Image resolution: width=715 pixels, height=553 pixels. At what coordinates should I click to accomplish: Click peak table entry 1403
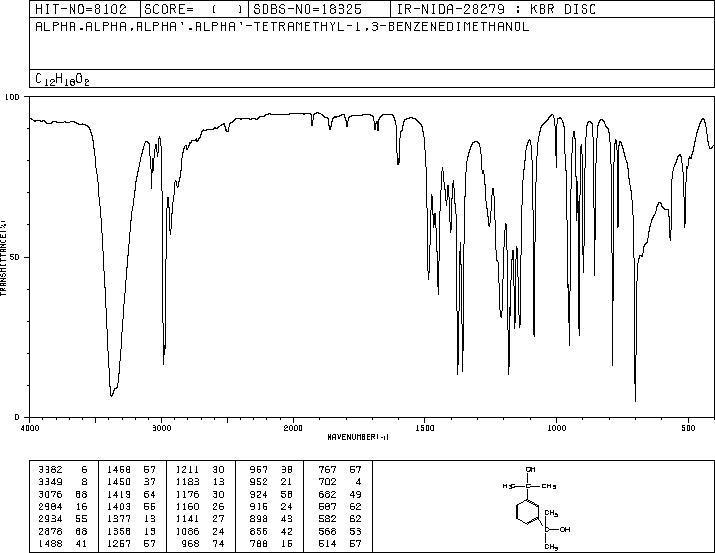pyautogui.click(x=119, y=506)
